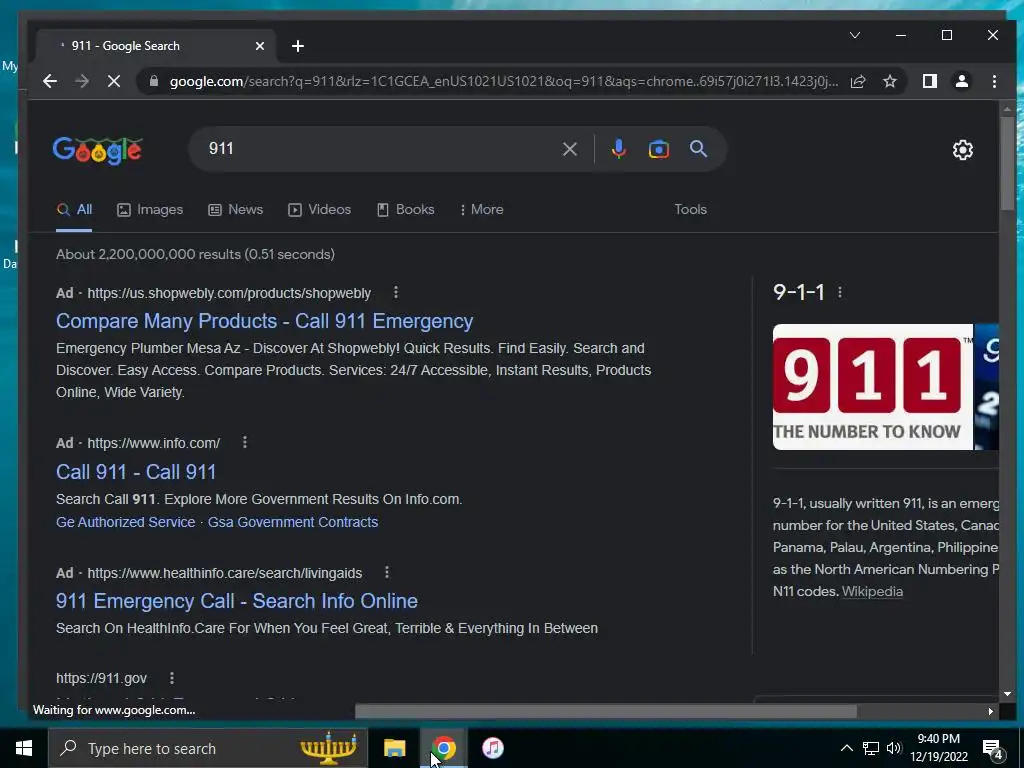Open a new tab
The width and height of the screenshot is (1024, 768).
point(298,46)
